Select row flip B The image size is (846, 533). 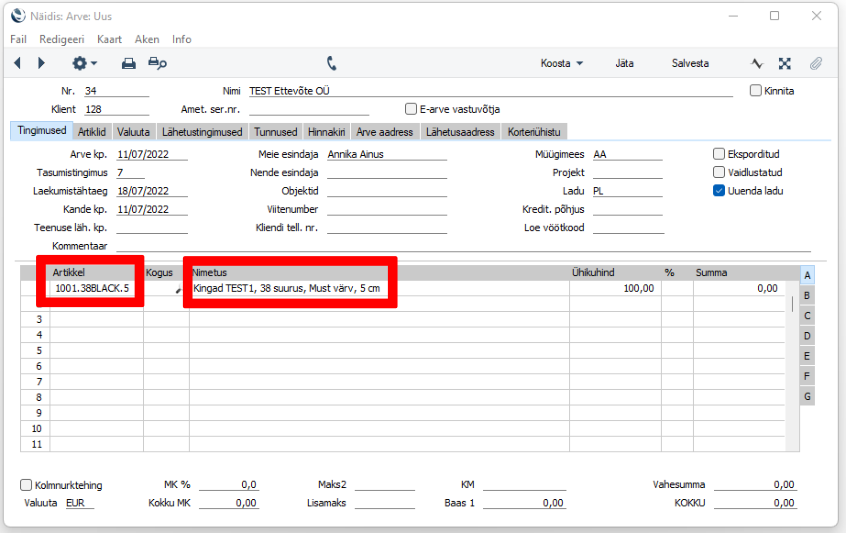[807, 296]
